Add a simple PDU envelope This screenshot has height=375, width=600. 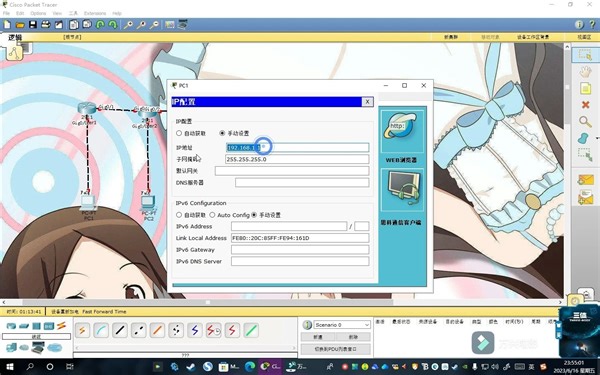coord(585,180)
